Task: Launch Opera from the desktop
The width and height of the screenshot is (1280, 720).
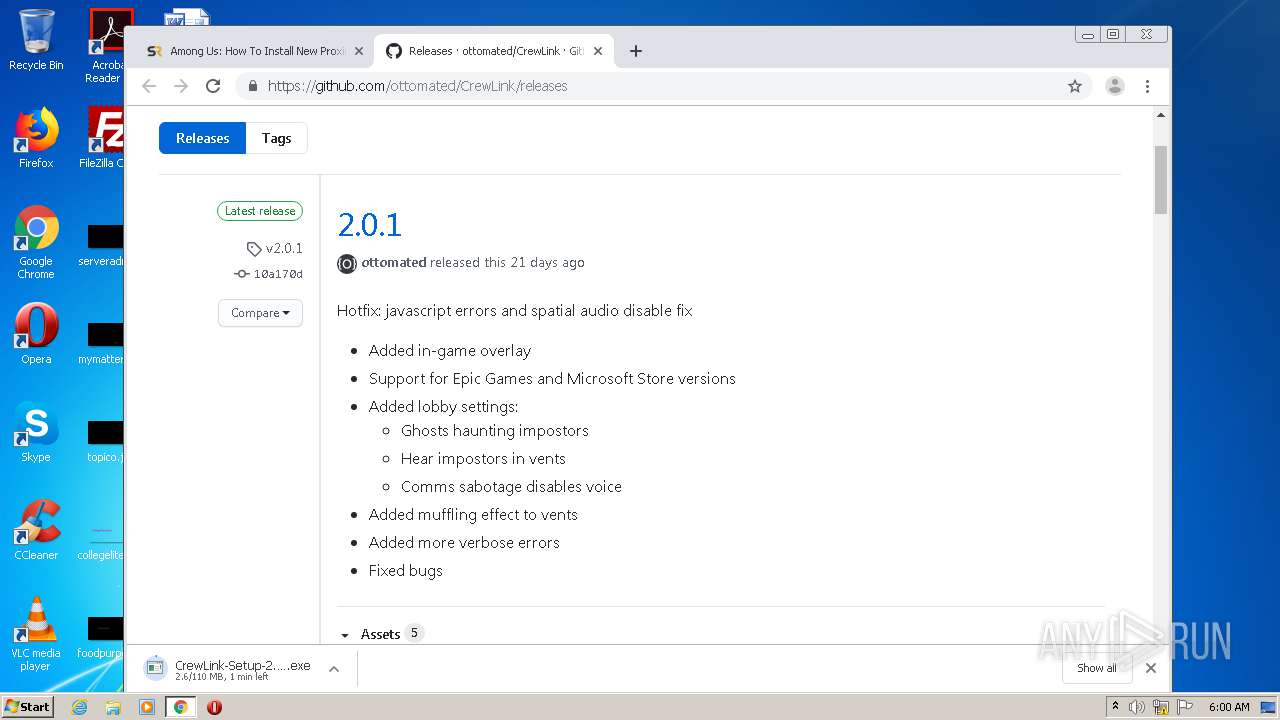Action: pyautogui.click(x=36, y=334)
